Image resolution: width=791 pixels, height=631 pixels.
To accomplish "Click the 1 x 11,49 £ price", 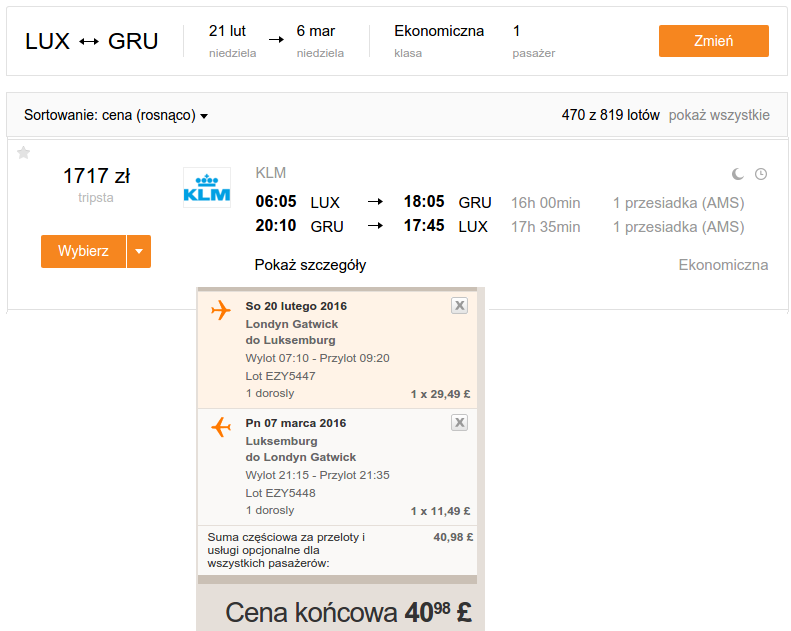I will (440, 511).
